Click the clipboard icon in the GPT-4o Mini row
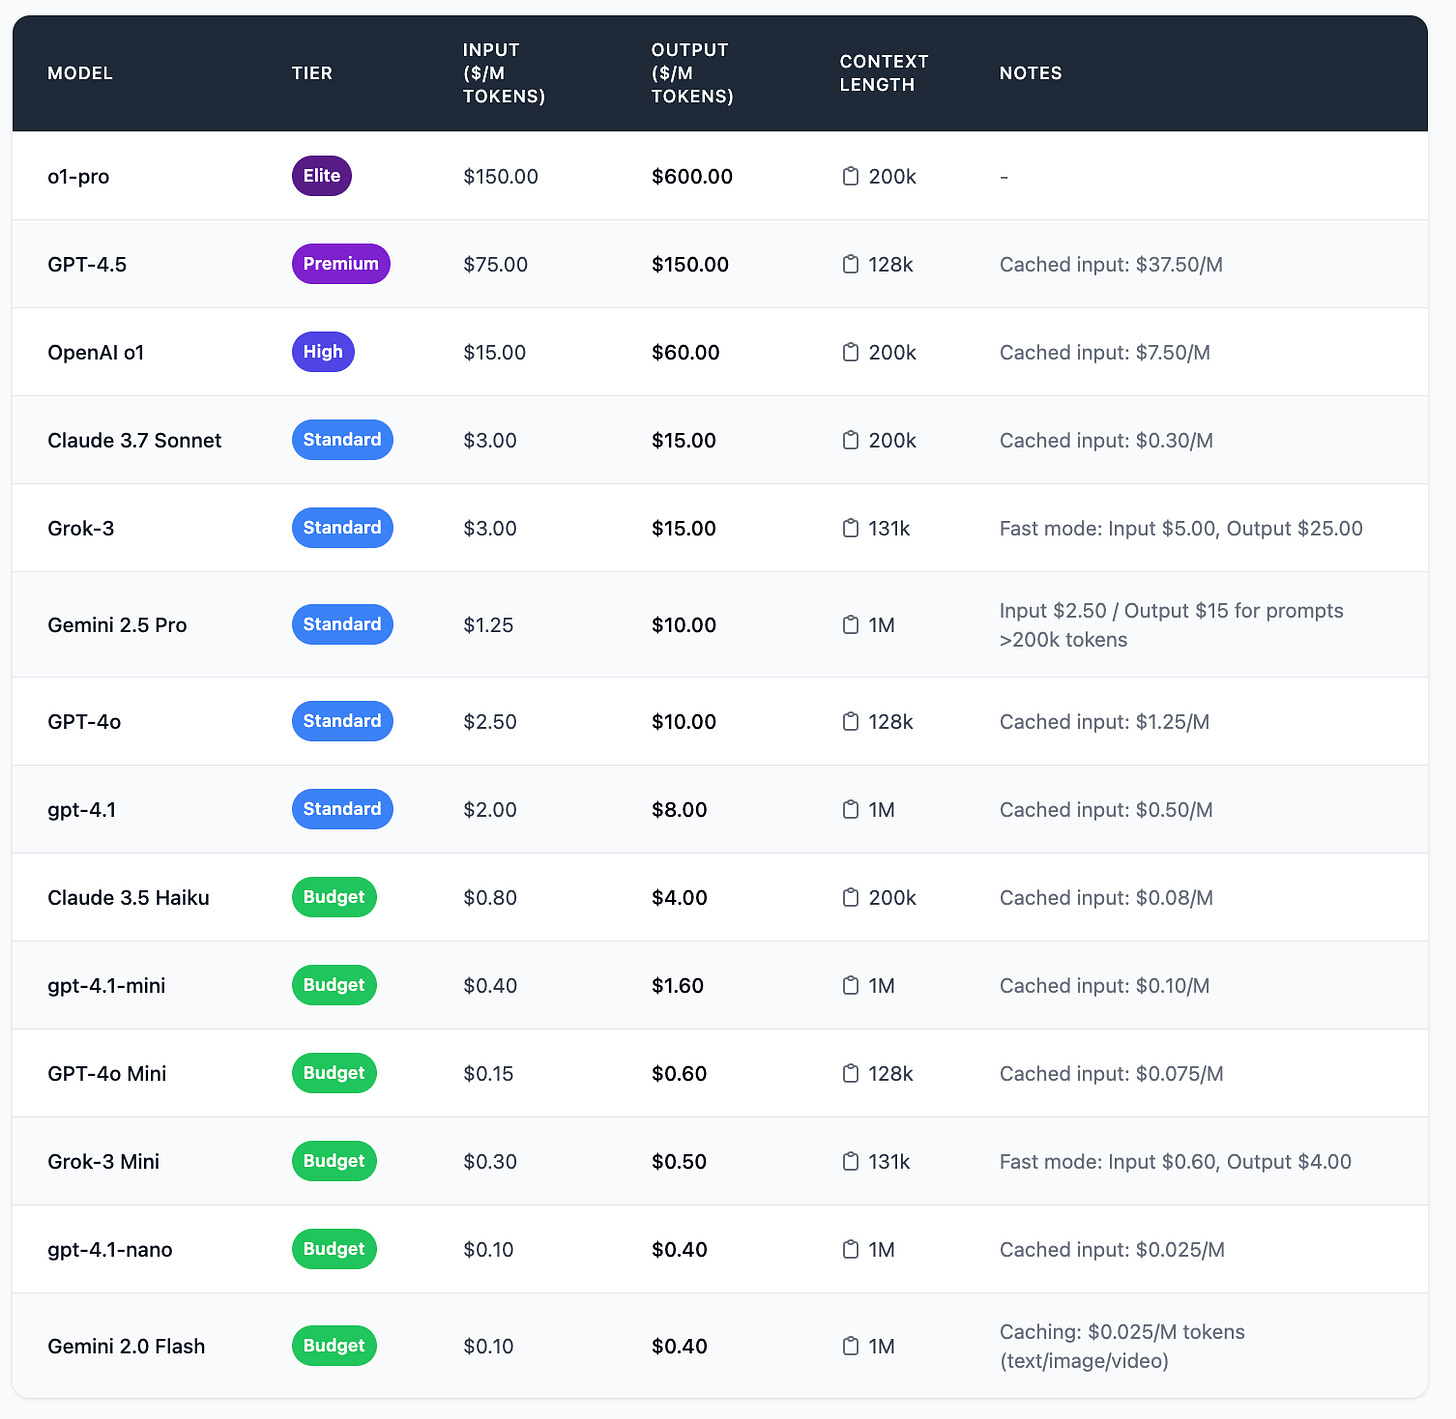 tap(851, 1073)
